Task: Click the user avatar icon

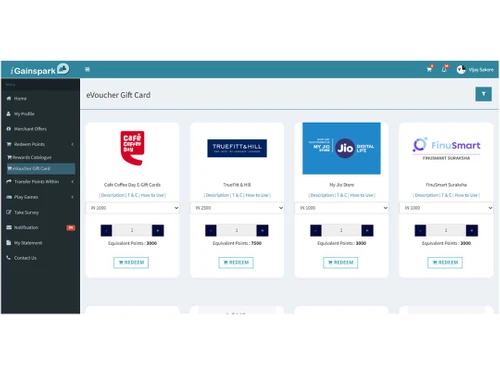Action: 461,69
